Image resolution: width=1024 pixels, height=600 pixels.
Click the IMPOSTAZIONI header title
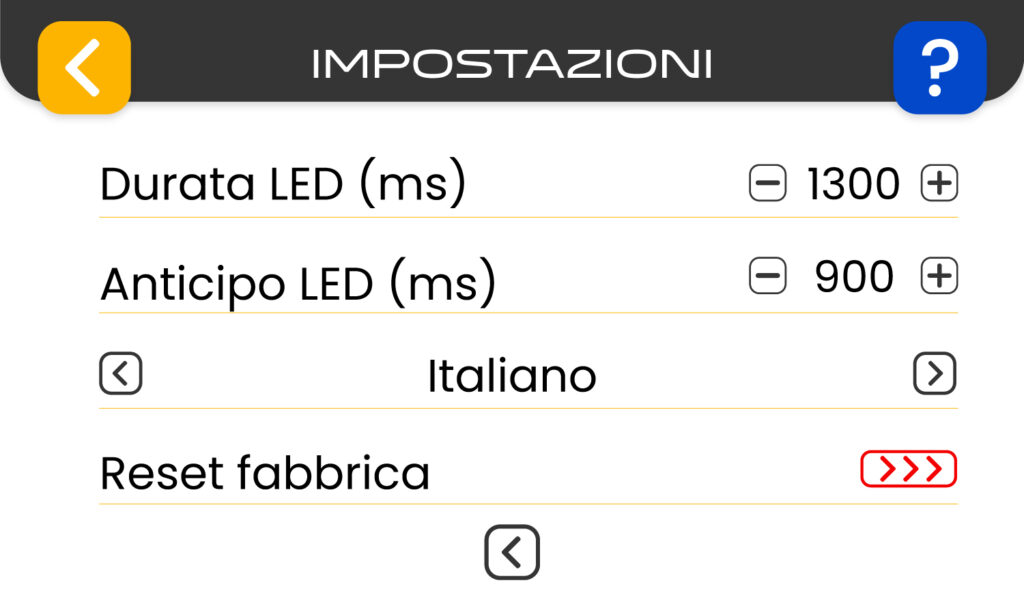pos(512,64)
